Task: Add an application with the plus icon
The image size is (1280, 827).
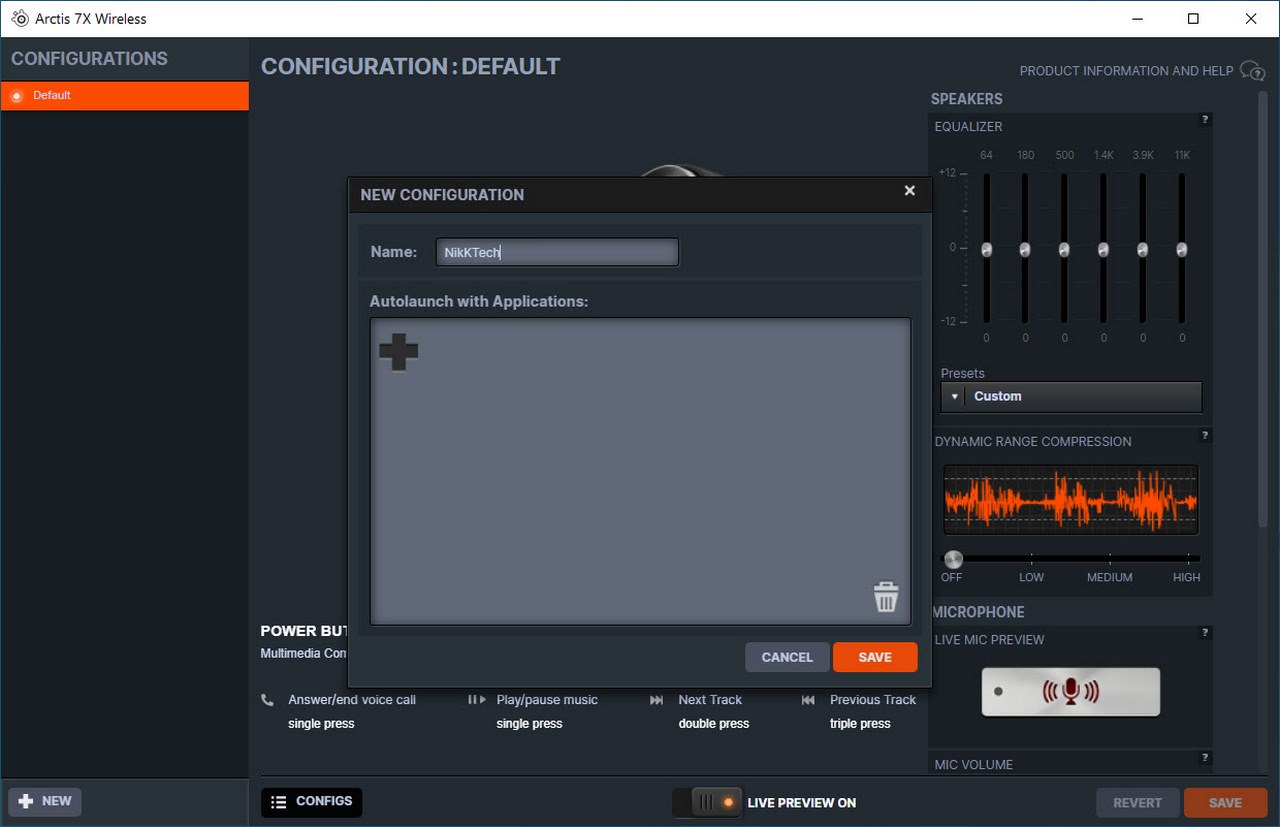Action: click(x=398, y=352)
